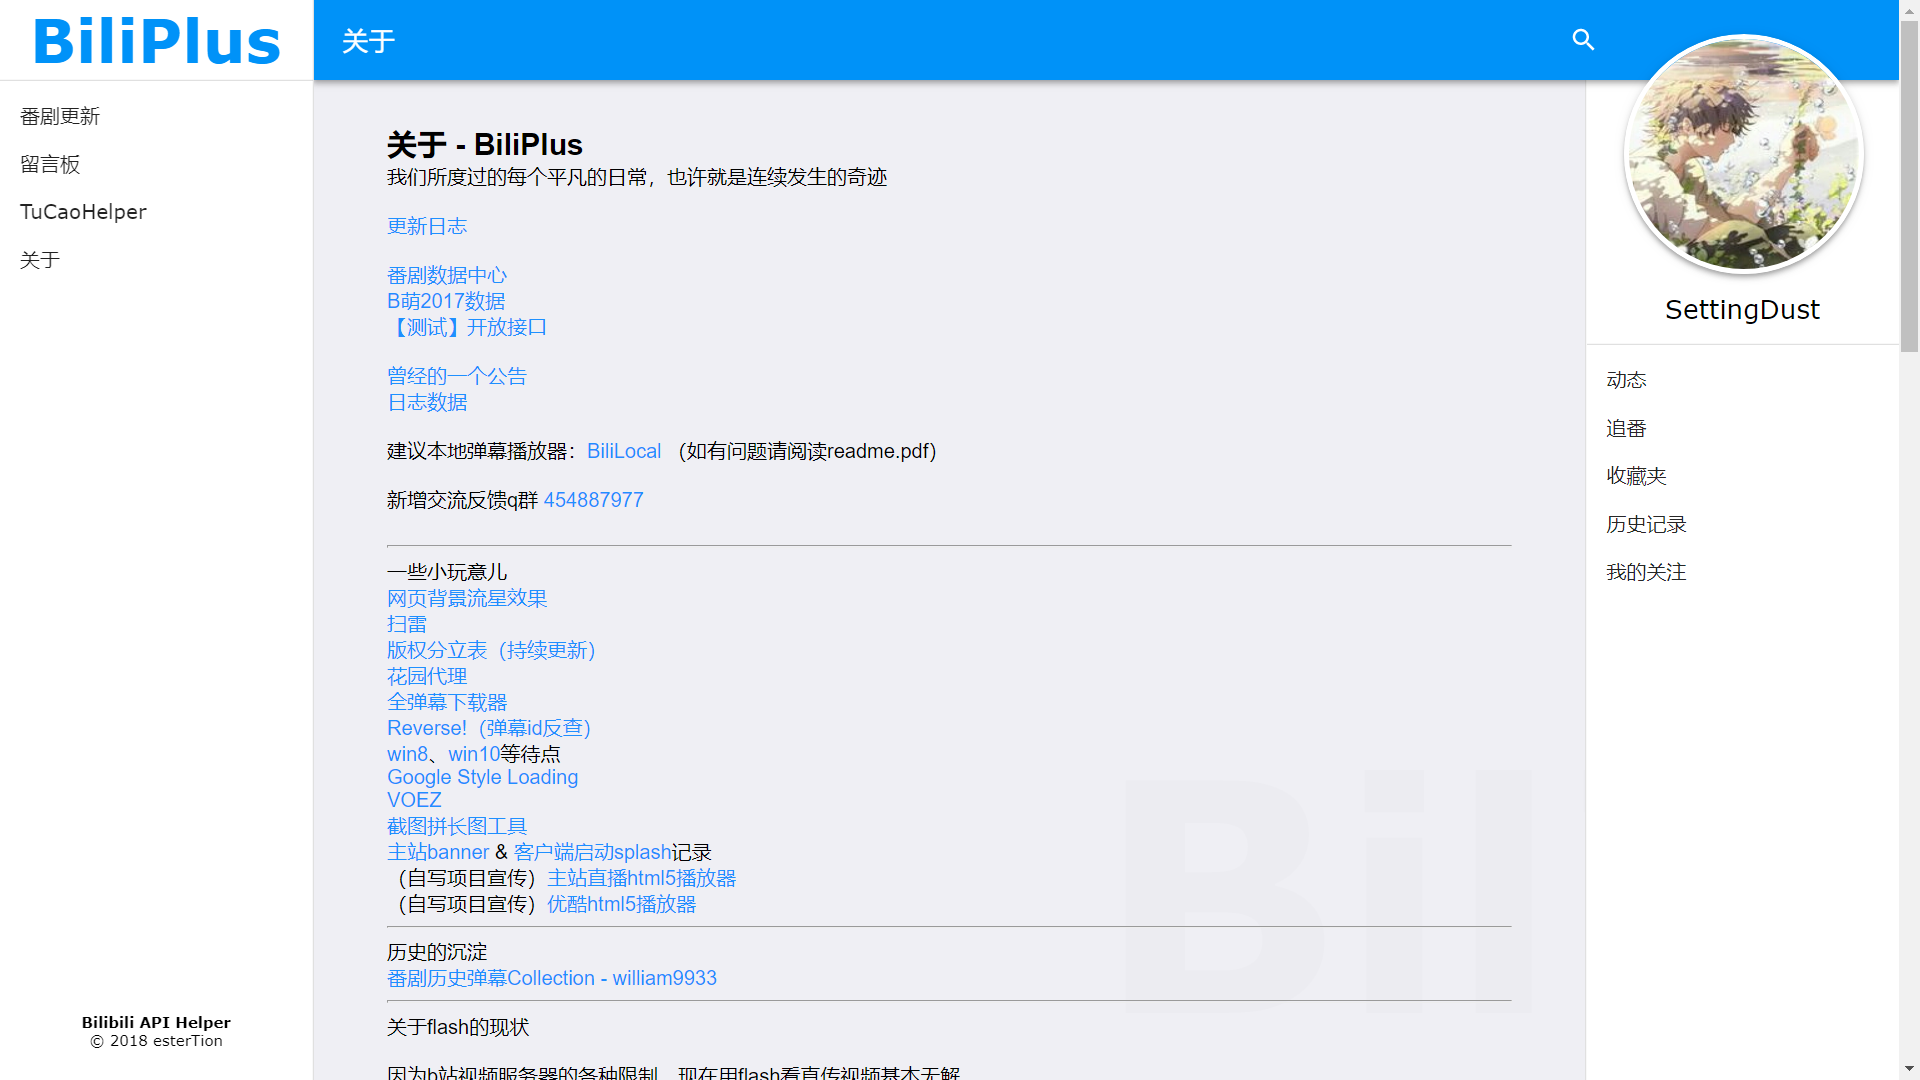The image size is (1920, 1080).
Task: Open the 全弹幕下载器 link
Action: click(447, 703)
